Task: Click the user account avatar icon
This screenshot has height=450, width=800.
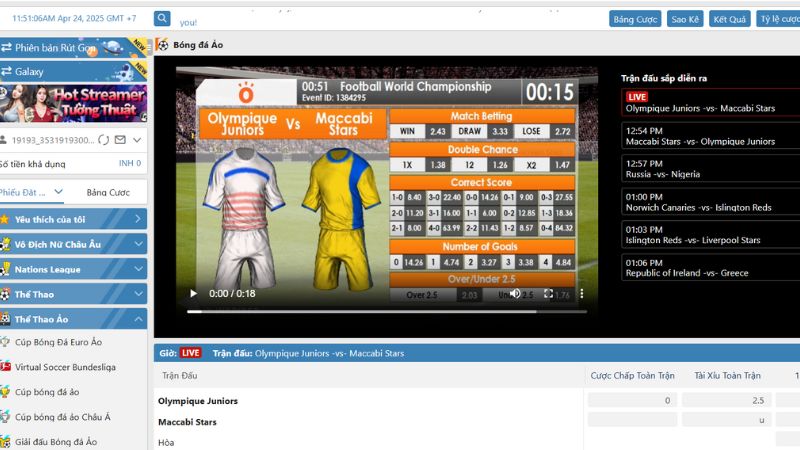Action: [4, 140]
